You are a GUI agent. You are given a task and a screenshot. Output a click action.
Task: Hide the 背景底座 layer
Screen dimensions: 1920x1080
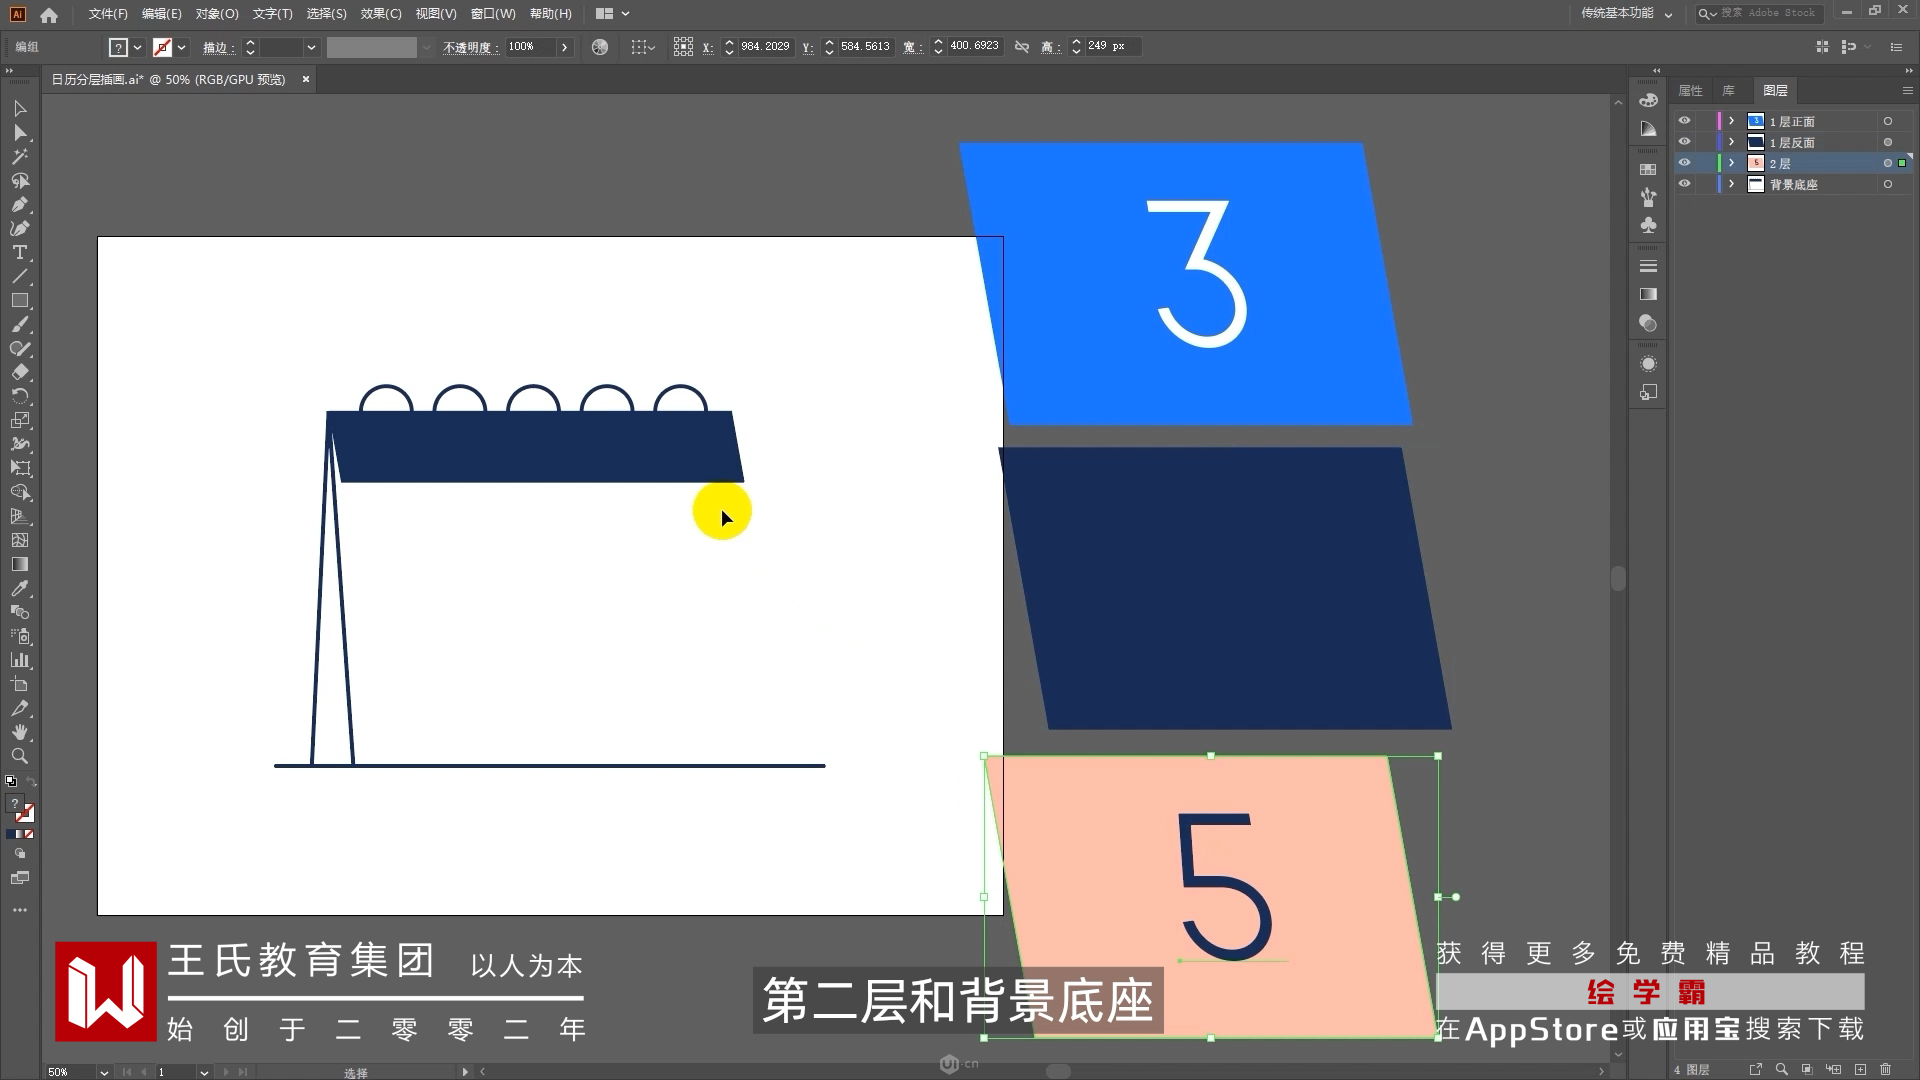pyautogui.click(x=1684, y=184)
